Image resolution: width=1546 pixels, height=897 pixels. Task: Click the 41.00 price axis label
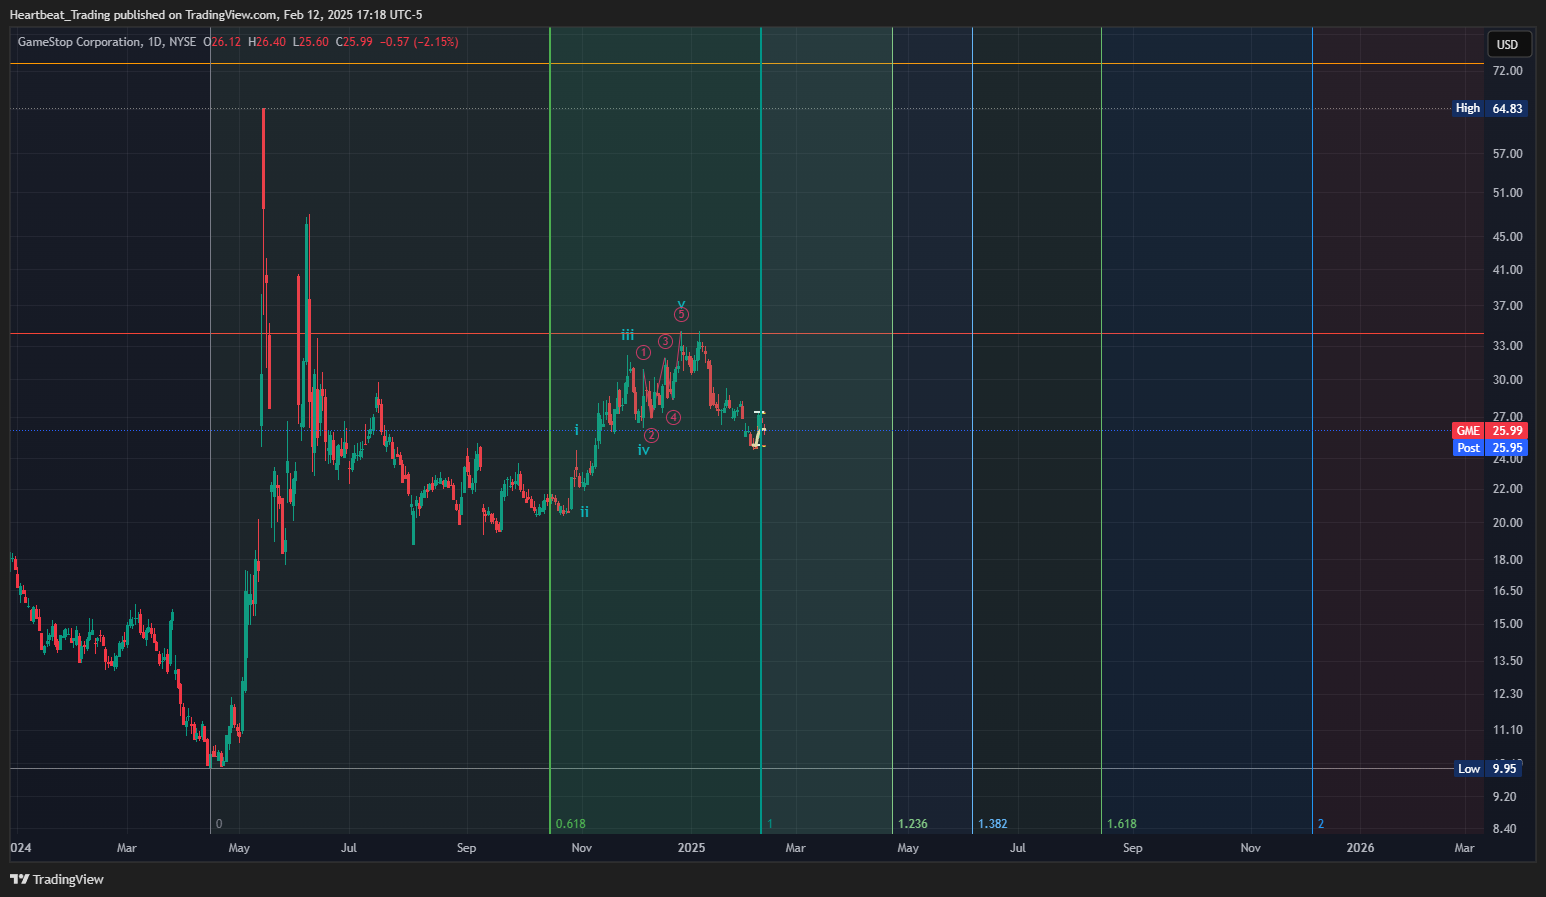pos(1507,270)
